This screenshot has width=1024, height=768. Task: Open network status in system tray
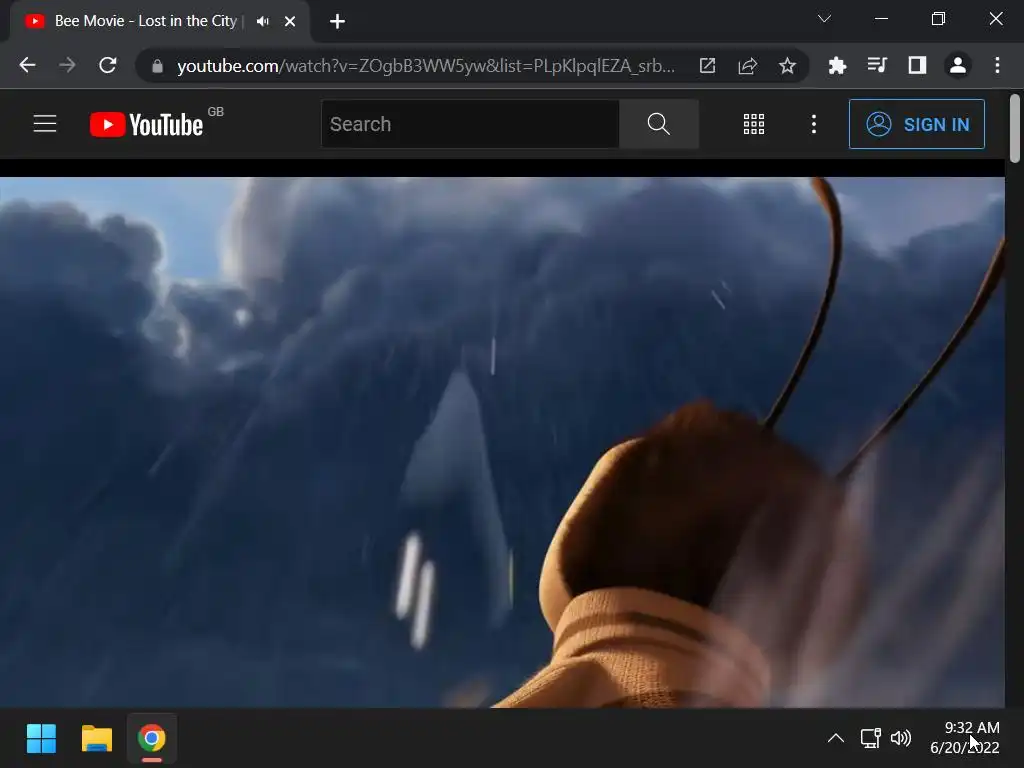[871, 739]
